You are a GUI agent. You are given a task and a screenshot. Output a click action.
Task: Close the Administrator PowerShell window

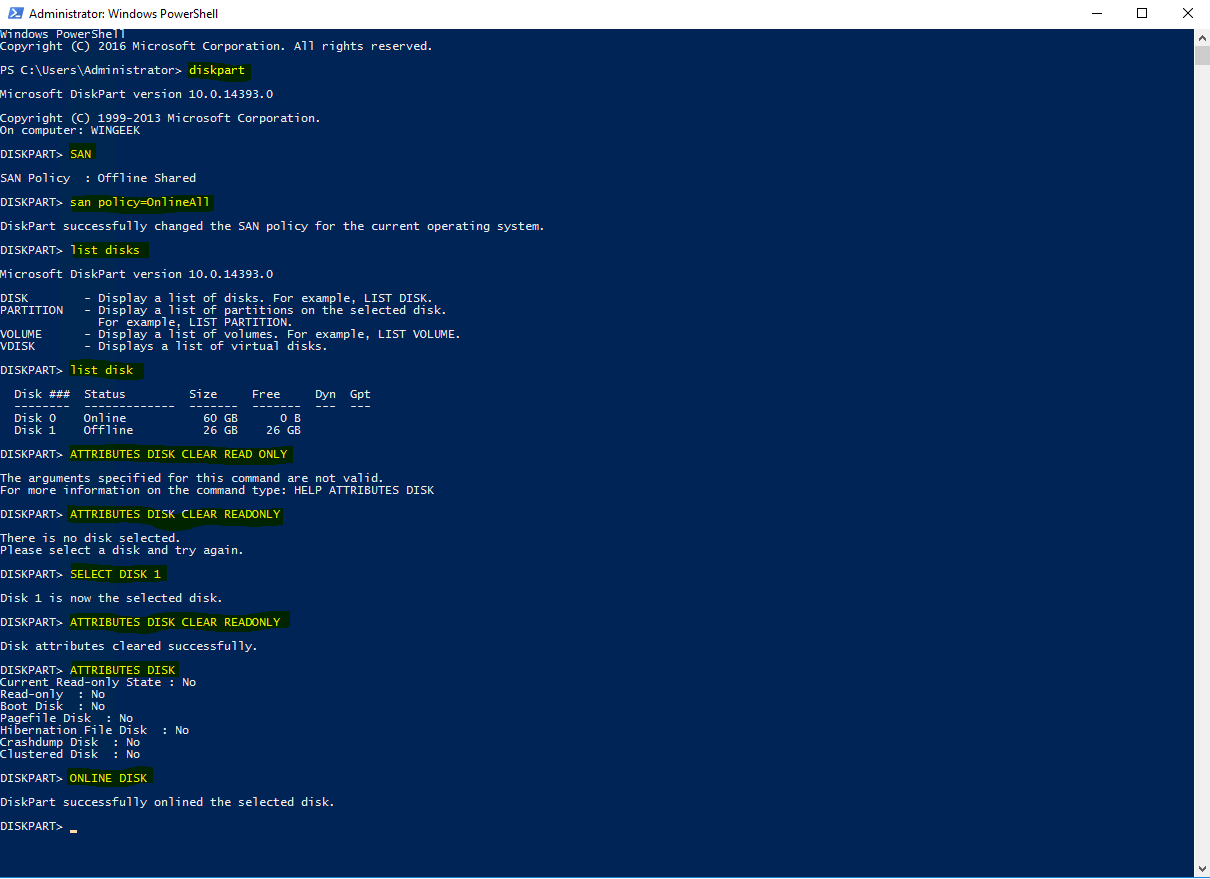1187,14
